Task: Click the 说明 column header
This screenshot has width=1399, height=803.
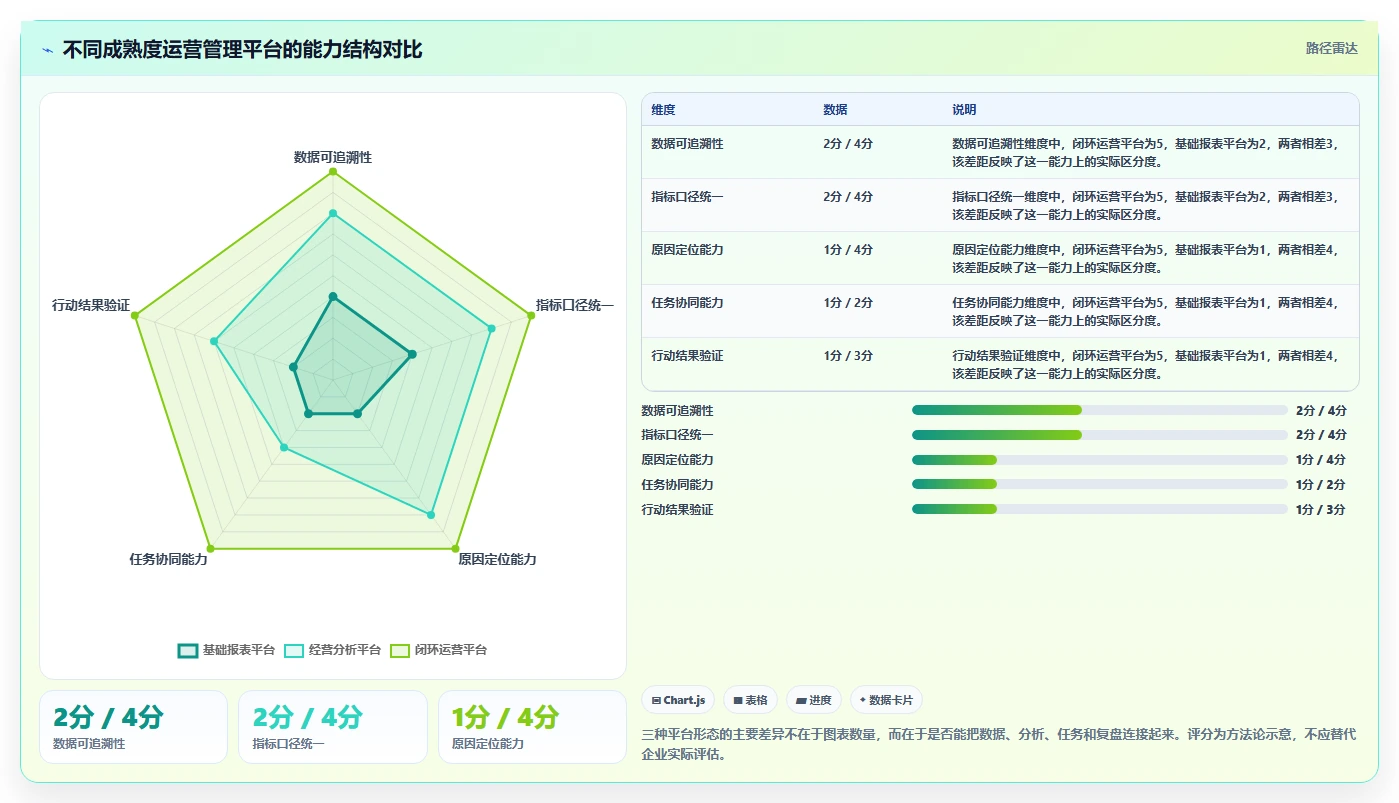Action: 964,110
